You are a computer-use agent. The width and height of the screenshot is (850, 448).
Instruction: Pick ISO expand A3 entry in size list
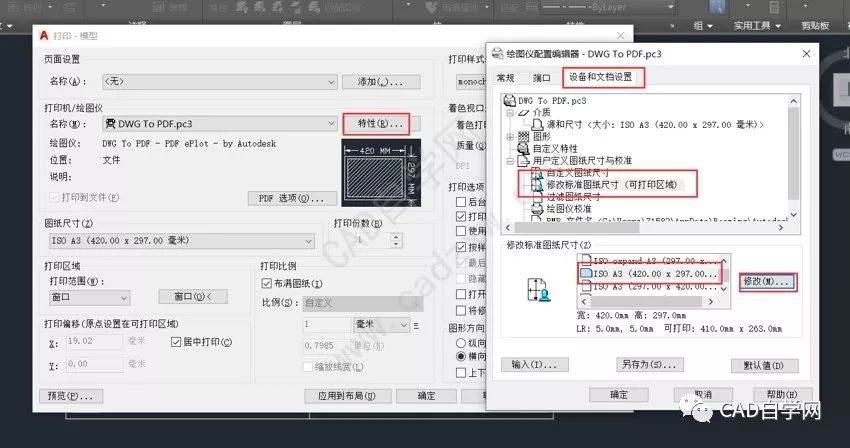[649, 261]
